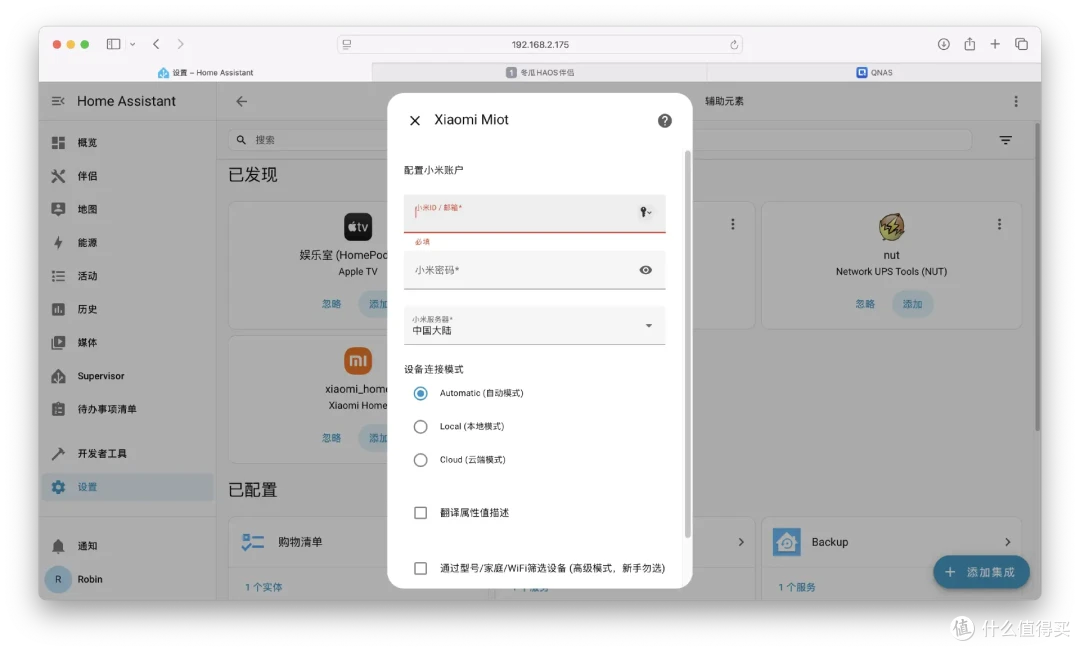
Task: Open 待办事项清单 in sidebar
Action: 127,409
